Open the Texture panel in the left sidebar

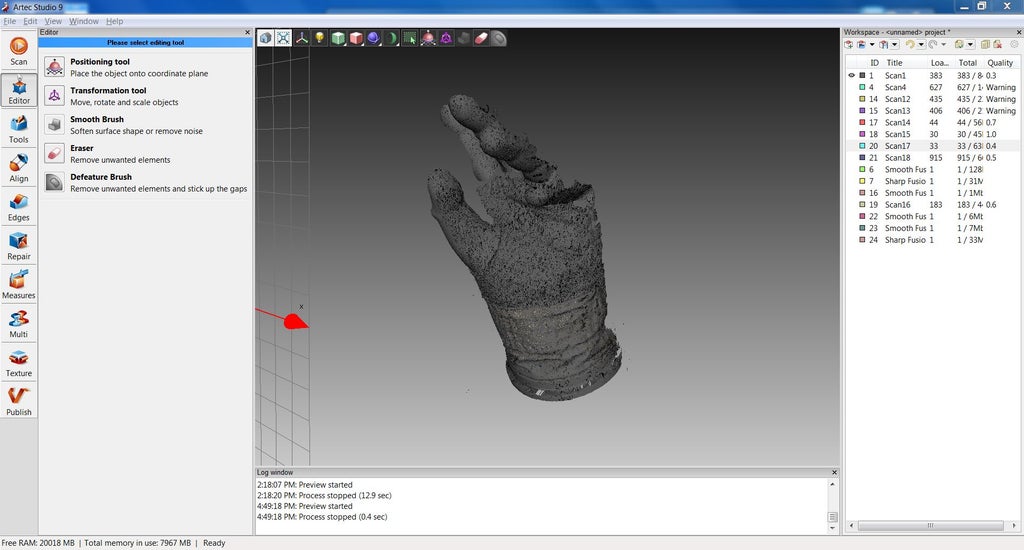coord(19,360)
